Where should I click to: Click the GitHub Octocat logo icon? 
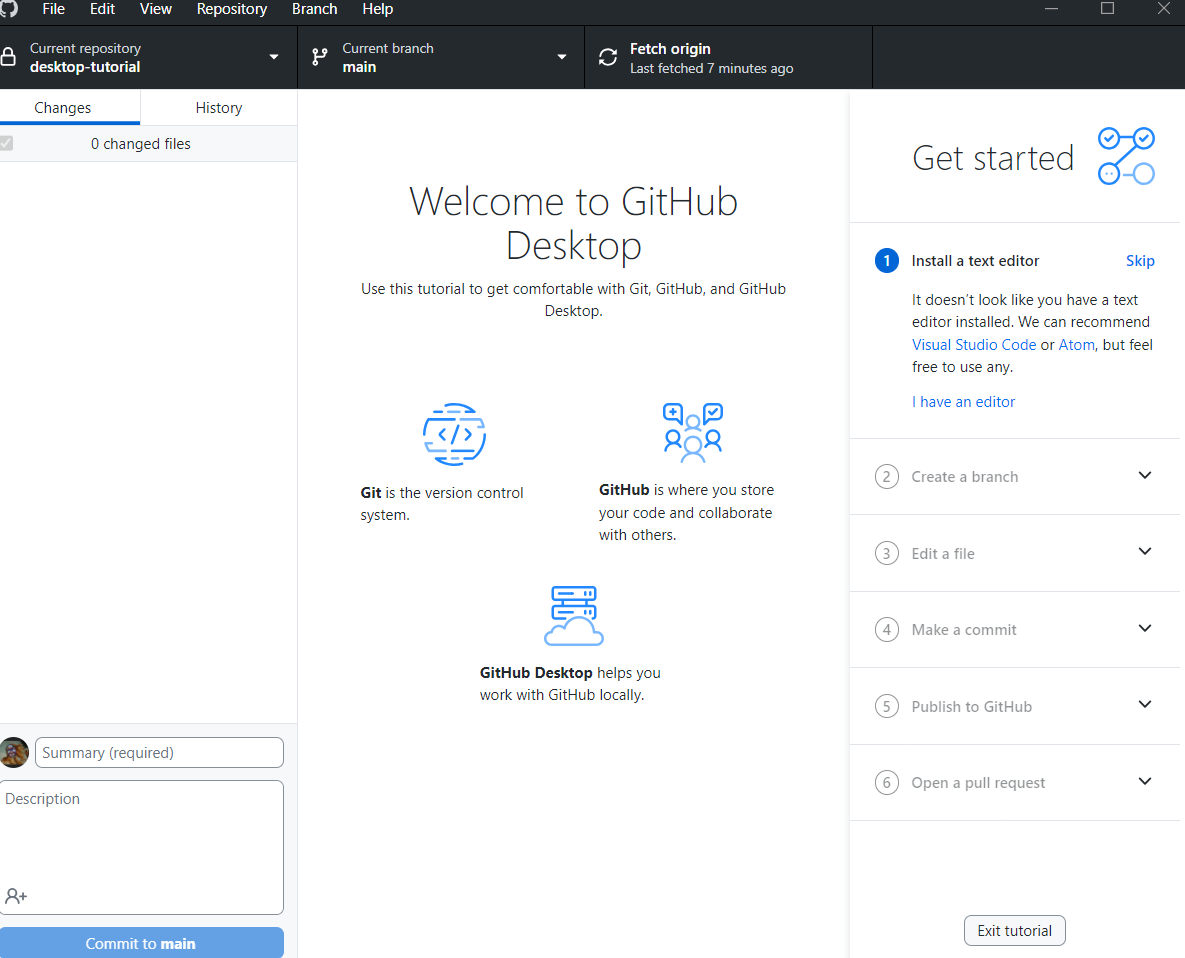coord(8,8)
